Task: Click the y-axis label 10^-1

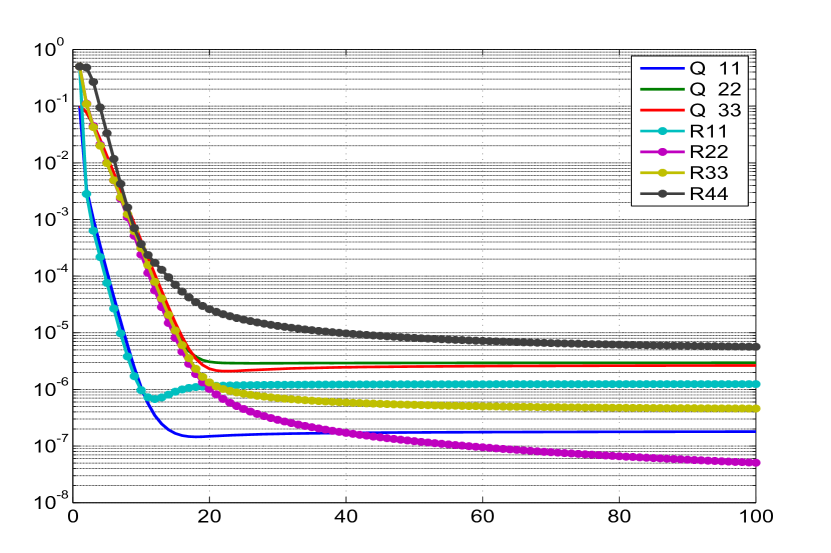Action: 50,106
